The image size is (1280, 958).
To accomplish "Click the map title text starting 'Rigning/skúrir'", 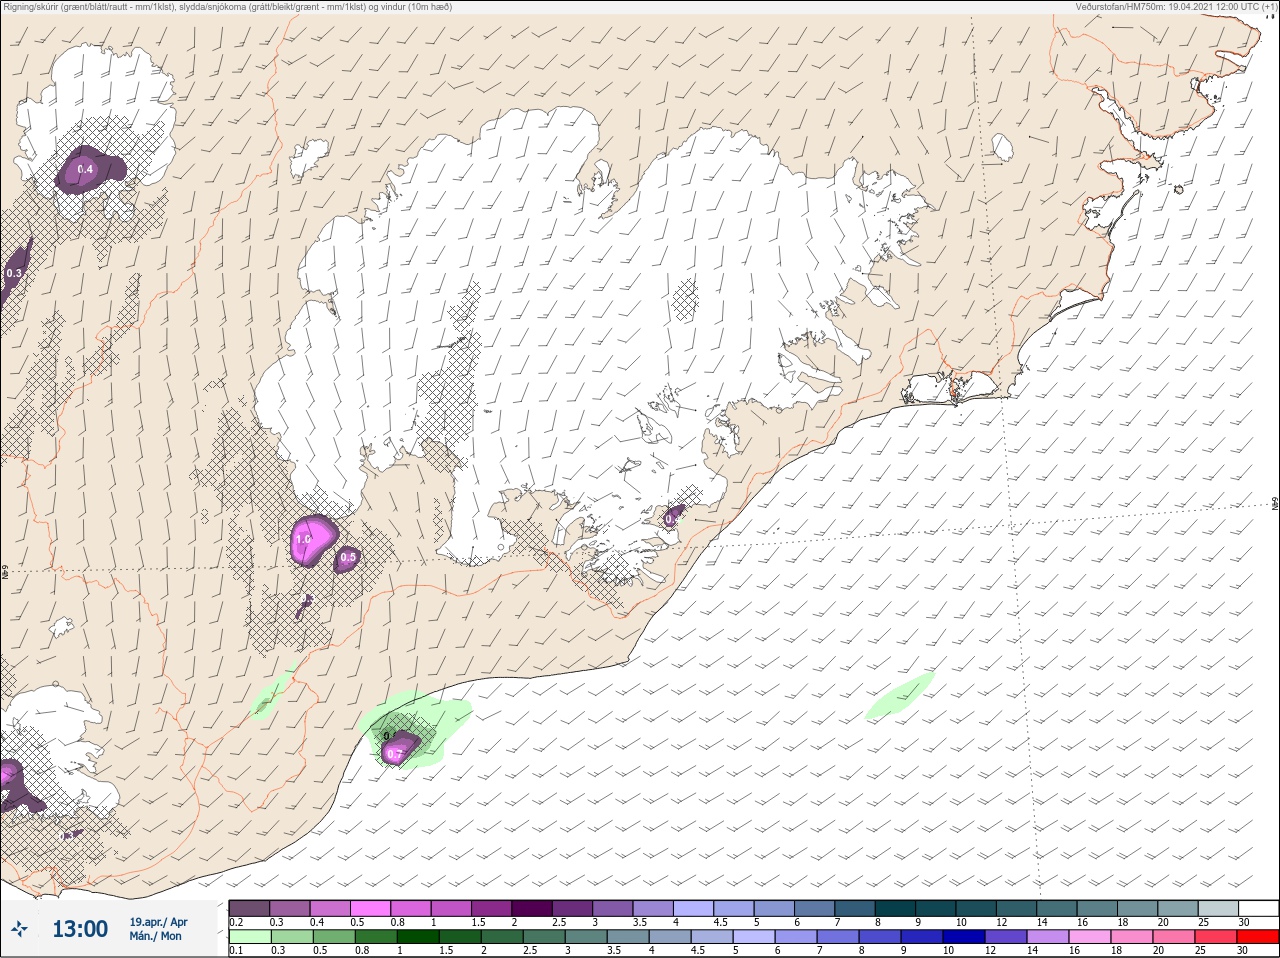I will [227, 7].
